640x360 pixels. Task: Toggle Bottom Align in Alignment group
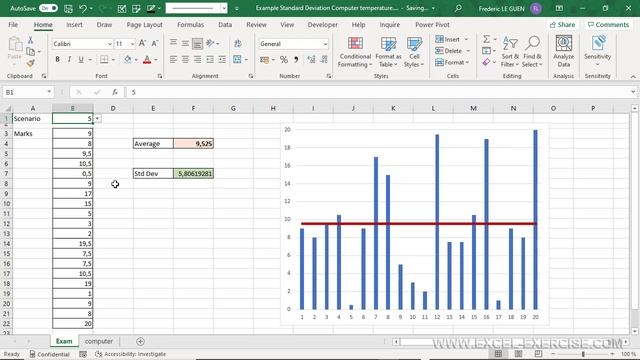tap(198, 43)
